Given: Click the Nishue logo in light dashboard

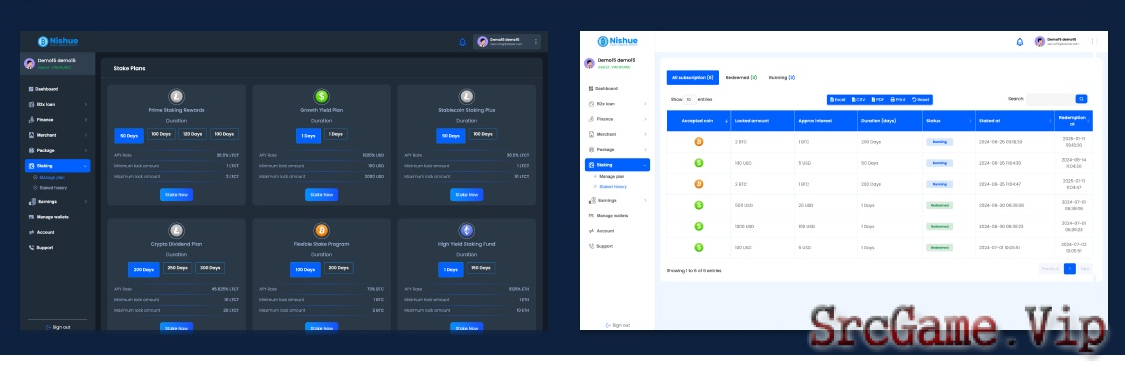Looking at the screenshot, I should [618, 41].
